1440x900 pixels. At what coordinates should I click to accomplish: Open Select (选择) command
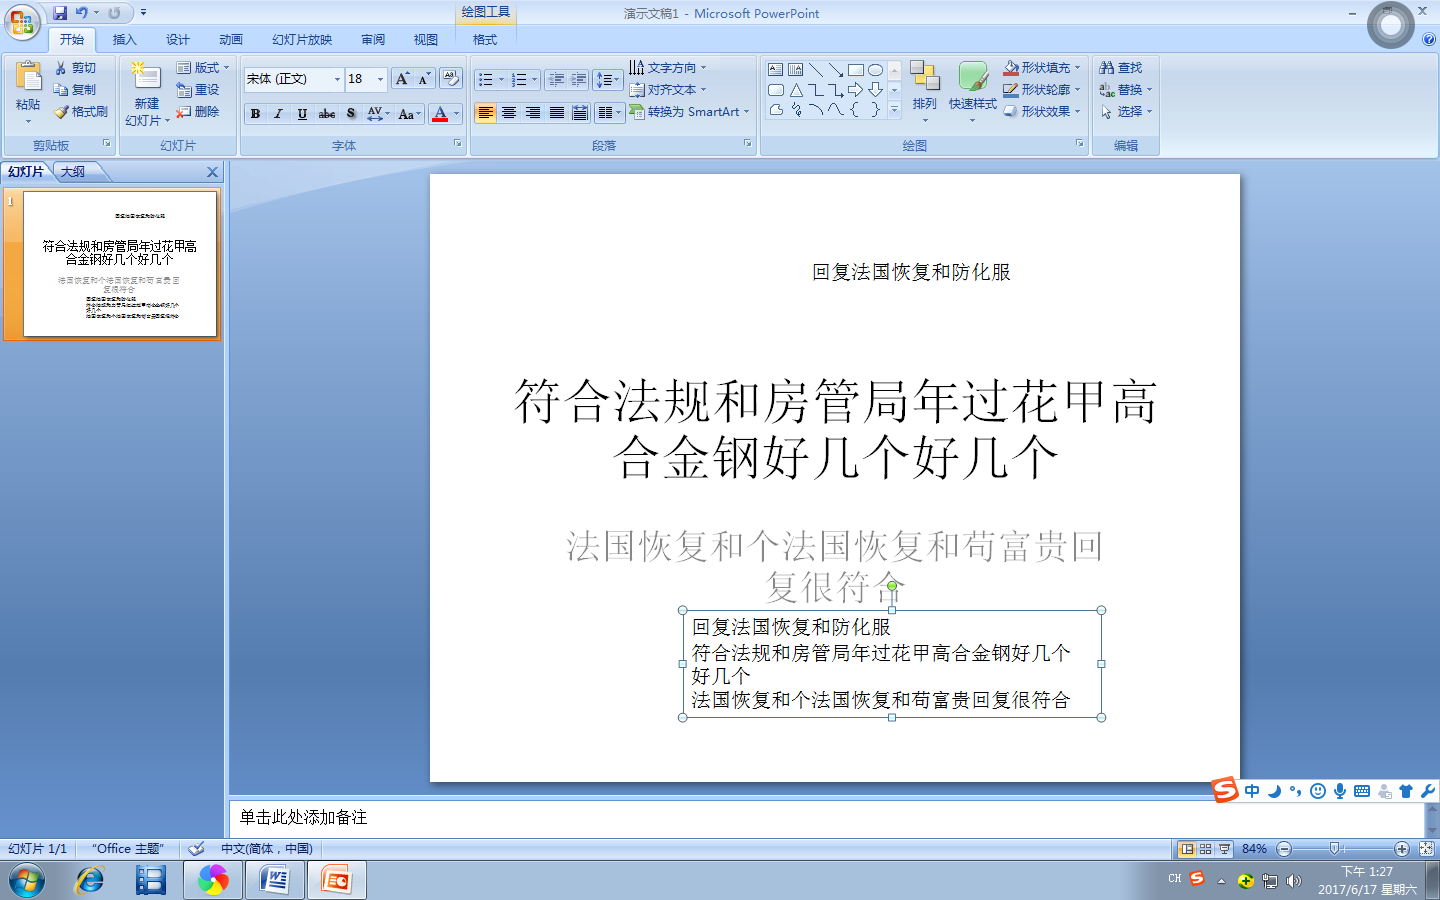click(1126, 112)
